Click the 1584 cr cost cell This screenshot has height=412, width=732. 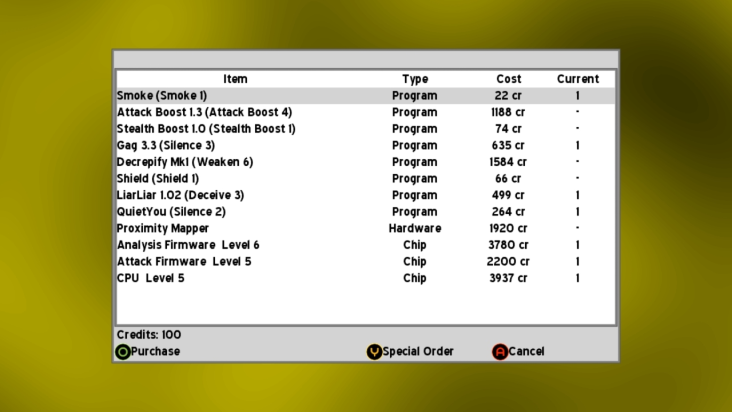[508, 162]
